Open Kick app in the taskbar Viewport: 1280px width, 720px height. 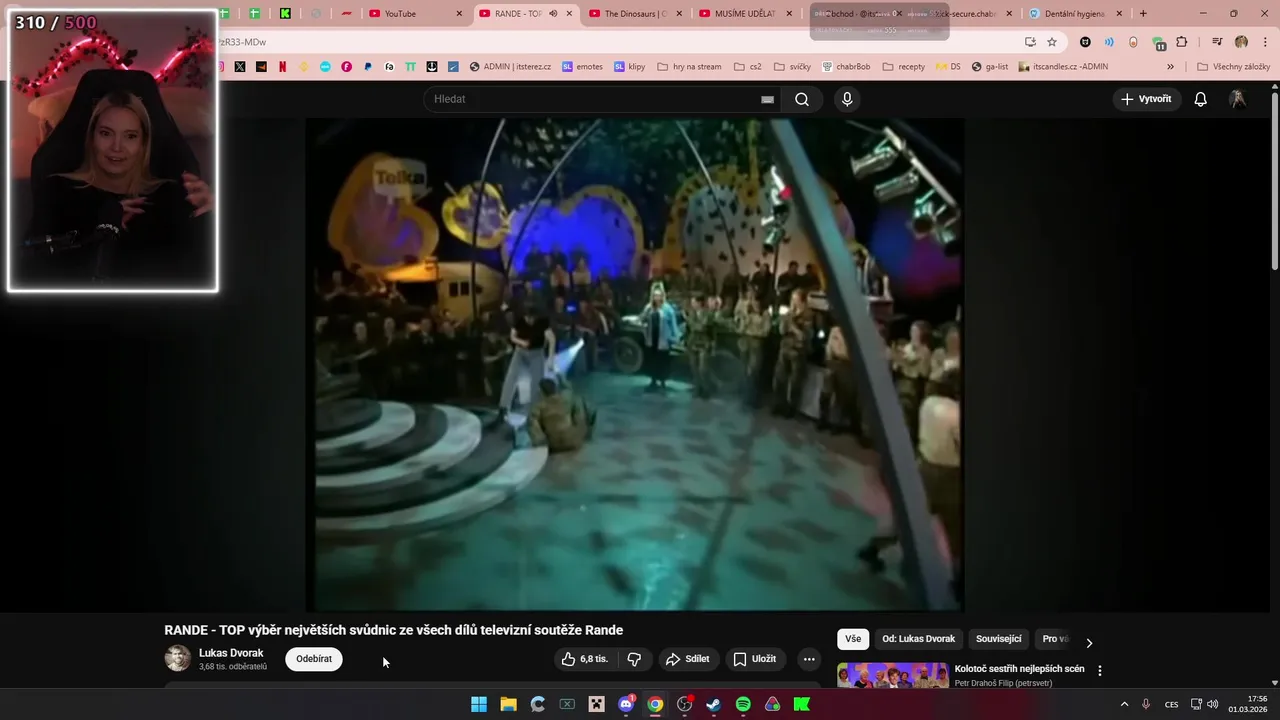802,704
